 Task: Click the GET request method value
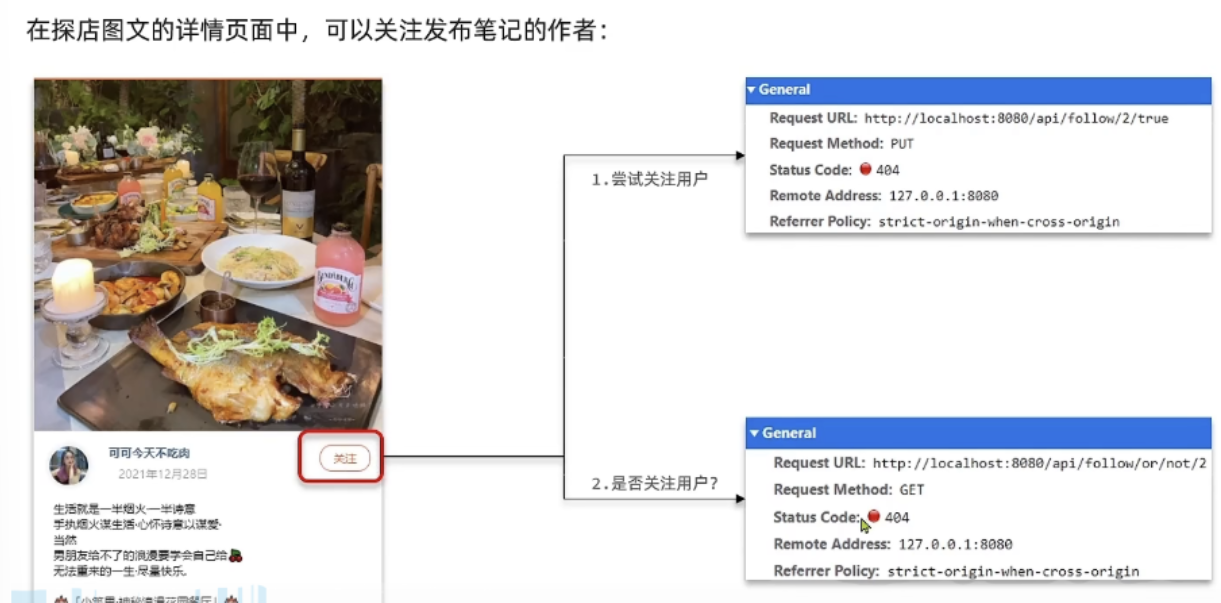(x=911, y=490)
